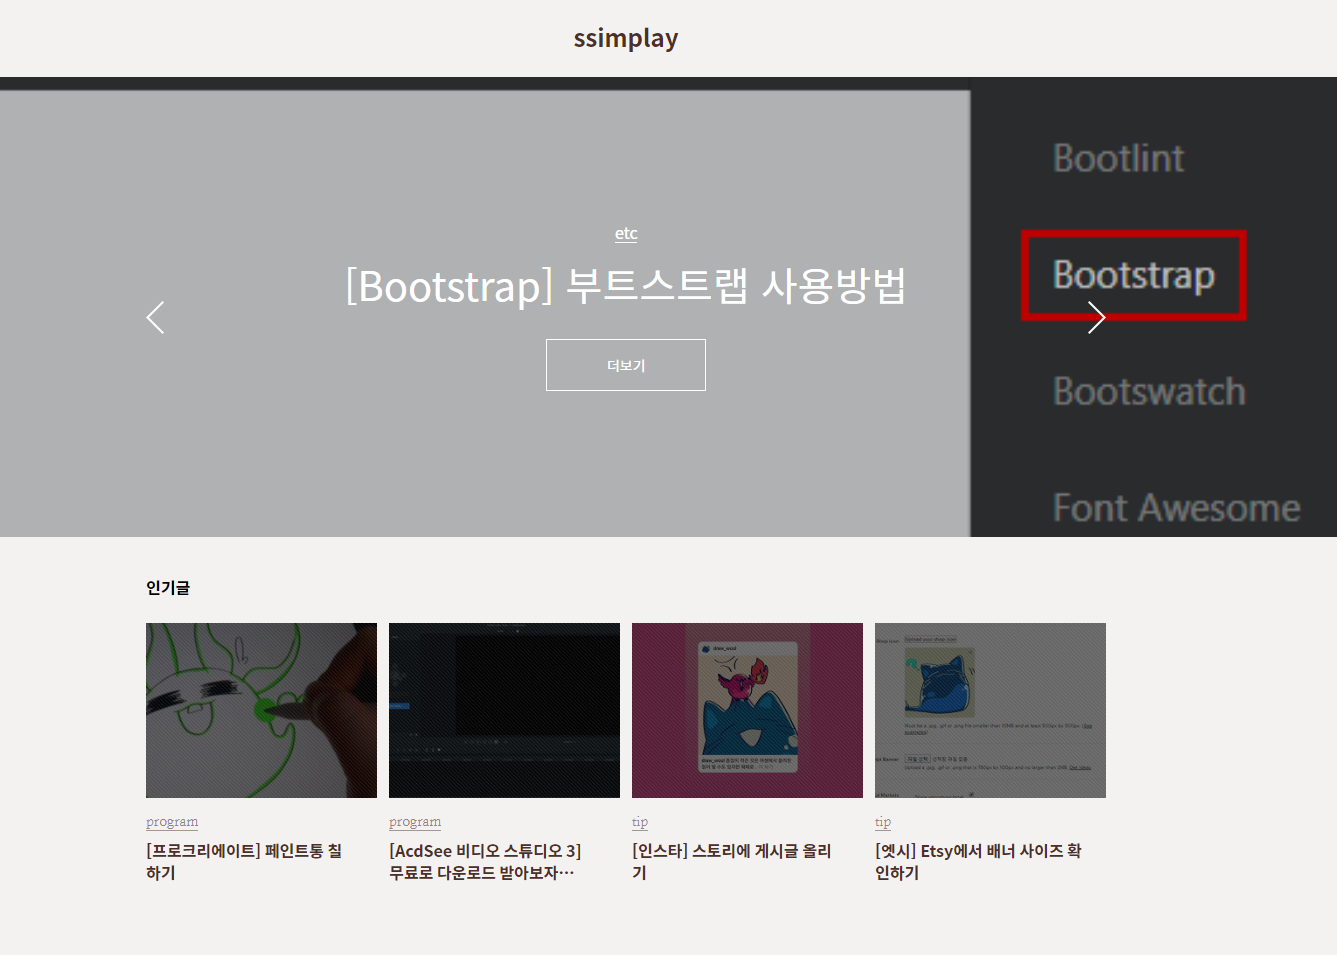The height and width of the screenshot is (955, 1337).
Task: Open program category above 프로크리에이트 post
Action: 172,822
